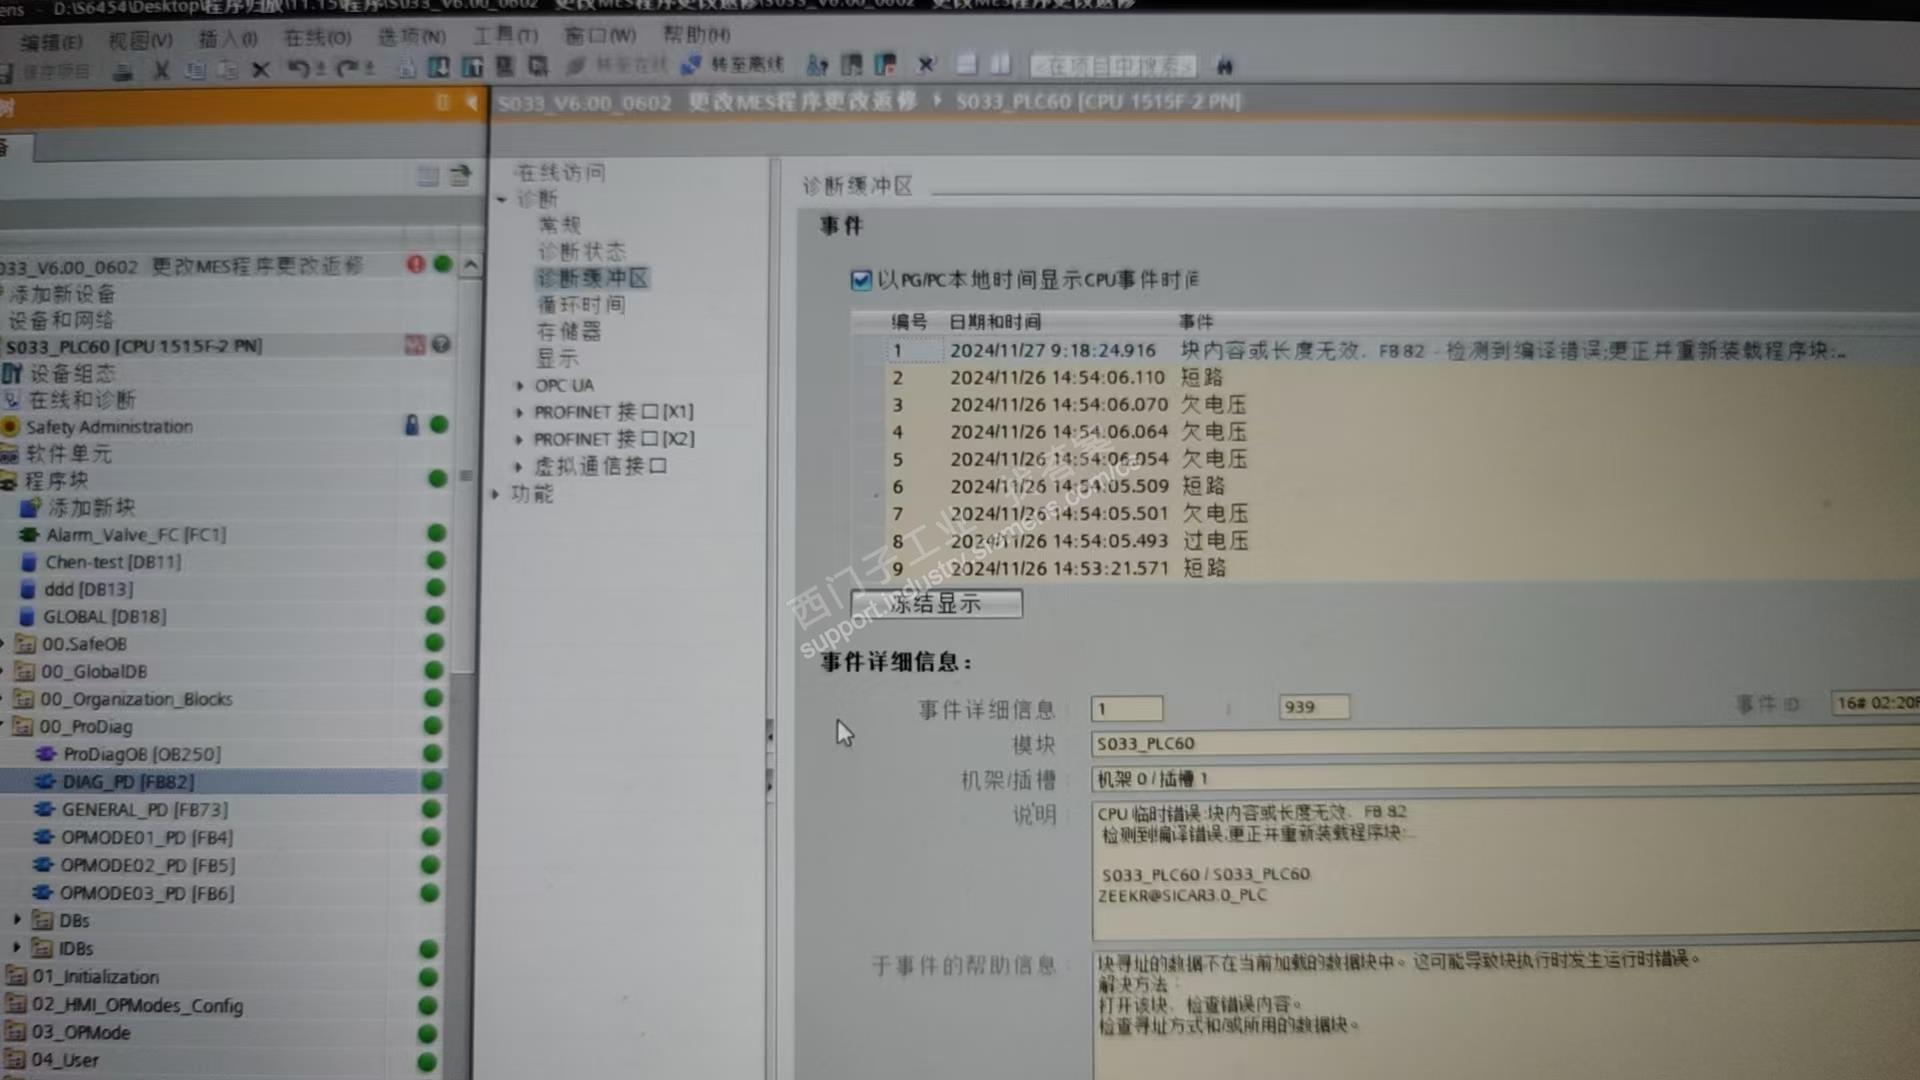Click the Freeze display button
This screenshot has height=1080, width=1920.
(936, 604)
